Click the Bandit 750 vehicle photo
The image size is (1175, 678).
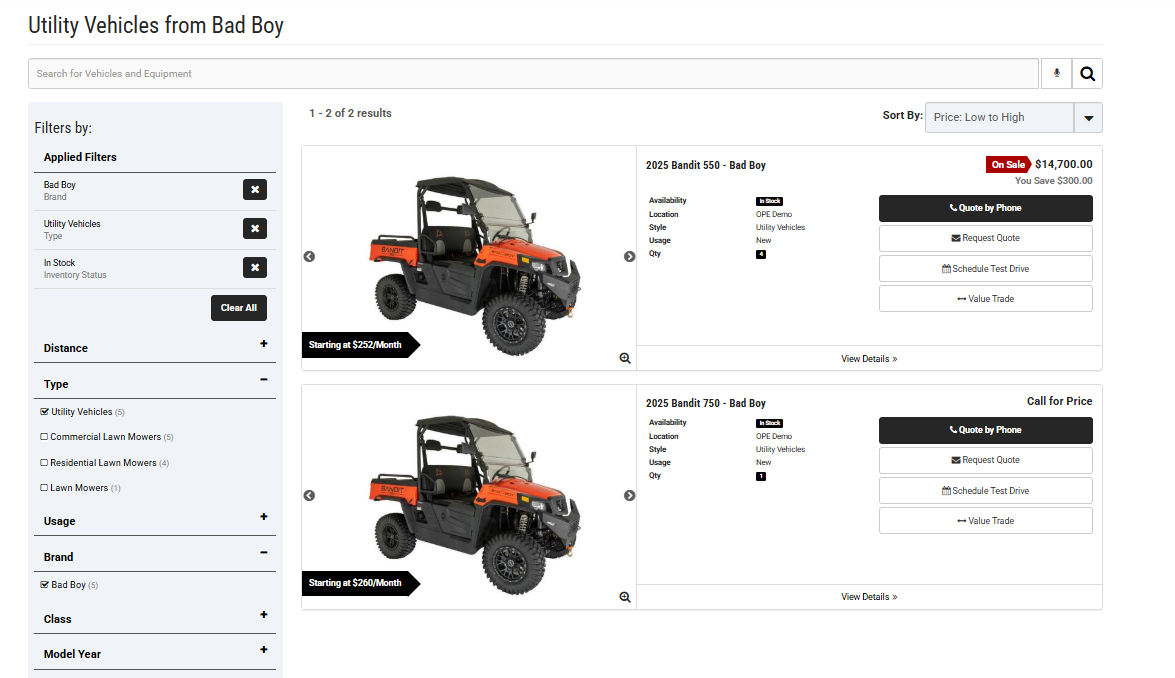click(475, 504)
